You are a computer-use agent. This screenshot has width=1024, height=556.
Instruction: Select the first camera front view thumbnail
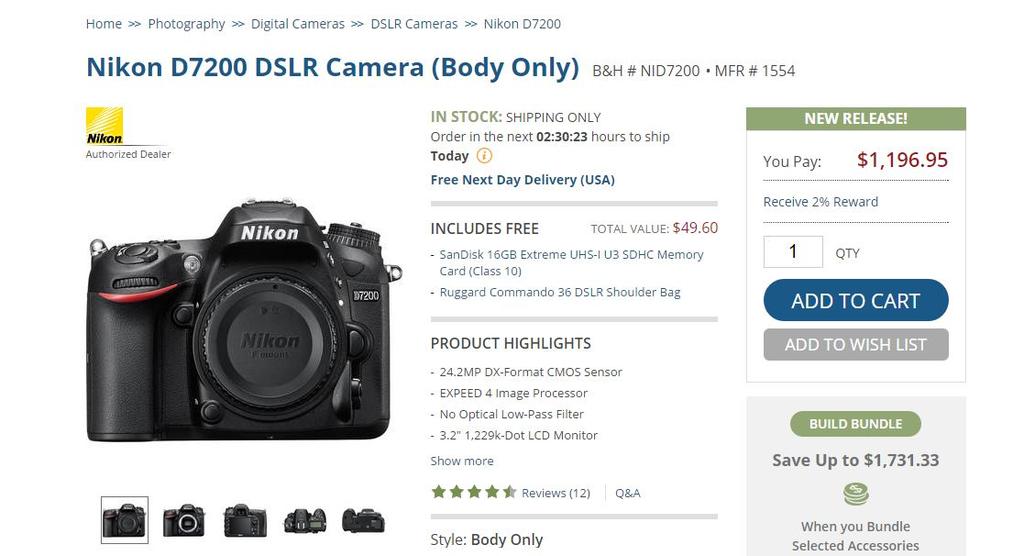[124, 520]
